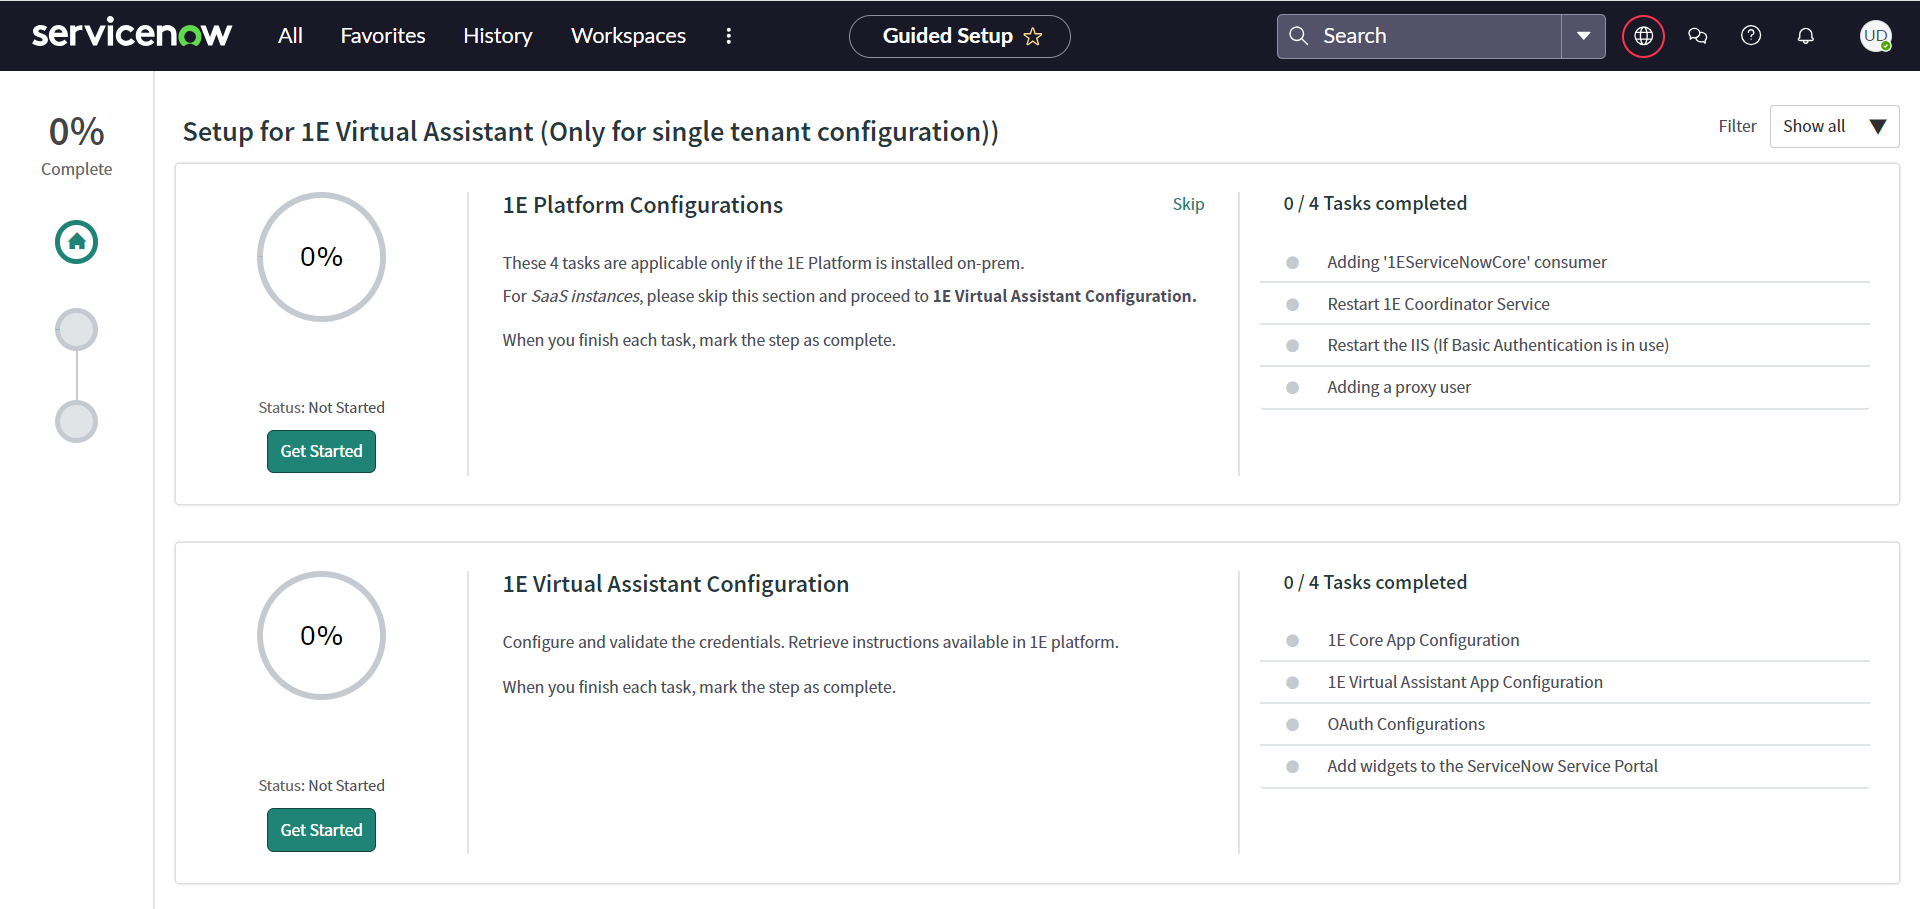Click the search magnifier icon
Screen dimensions: 1920x909
click(x=1298, y=36)
